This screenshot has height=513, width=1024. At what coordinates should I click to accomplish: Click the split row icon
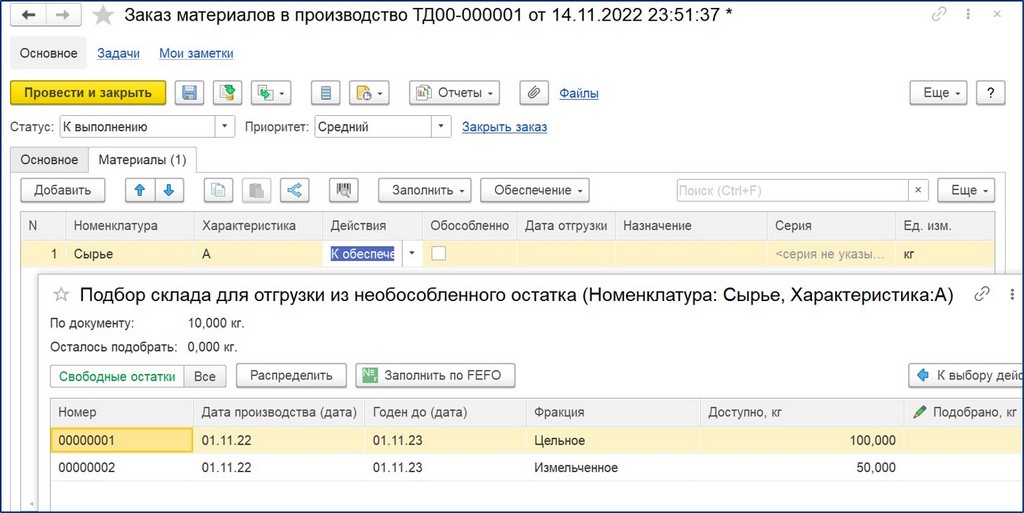pos(295,191)
